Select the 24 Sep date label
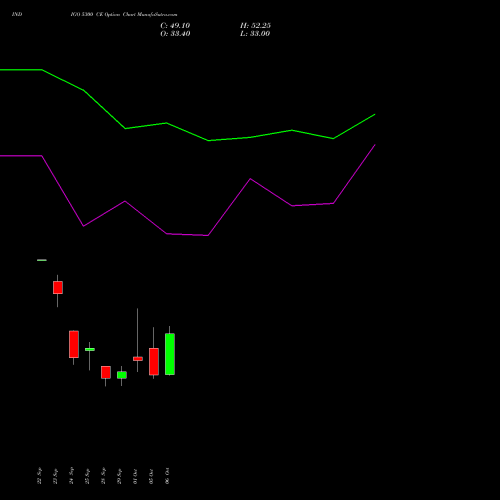This screenshot has width=500, height=500. (x=71, y=476)
